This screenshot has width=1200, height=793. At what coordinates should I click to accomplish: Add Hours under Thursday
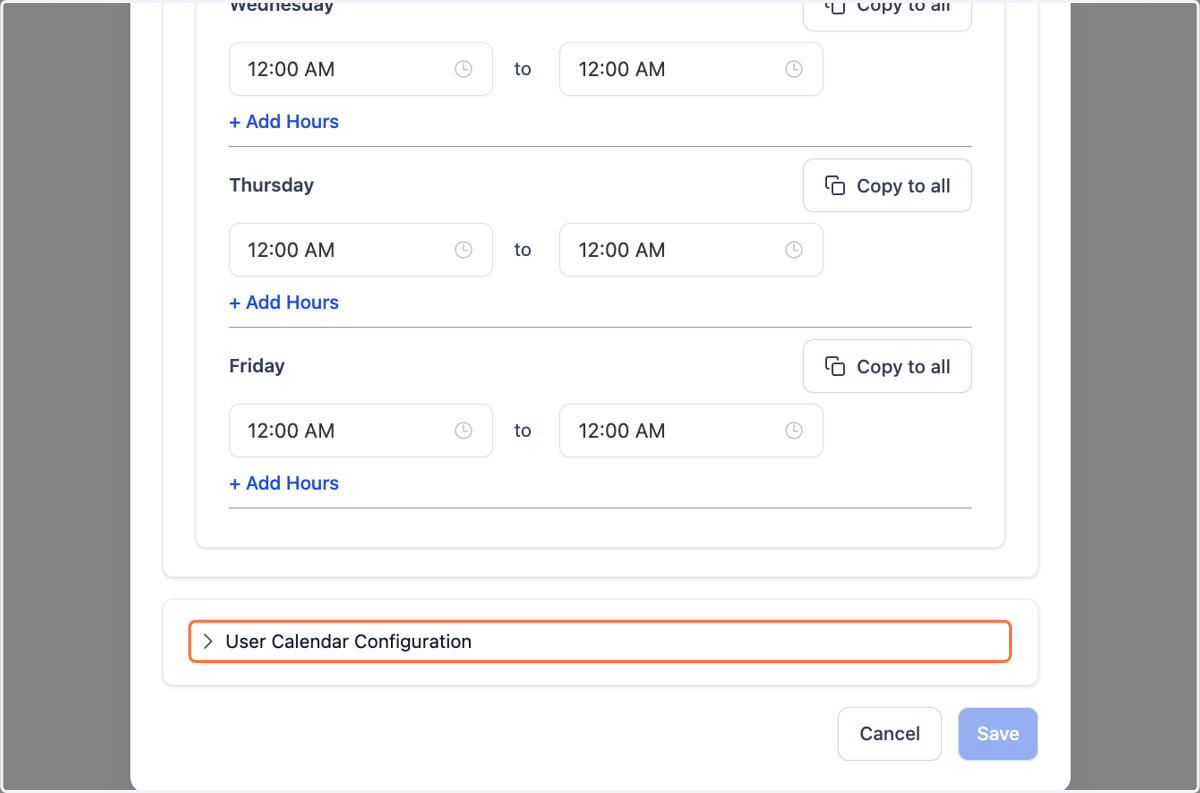tap(284, 303)
